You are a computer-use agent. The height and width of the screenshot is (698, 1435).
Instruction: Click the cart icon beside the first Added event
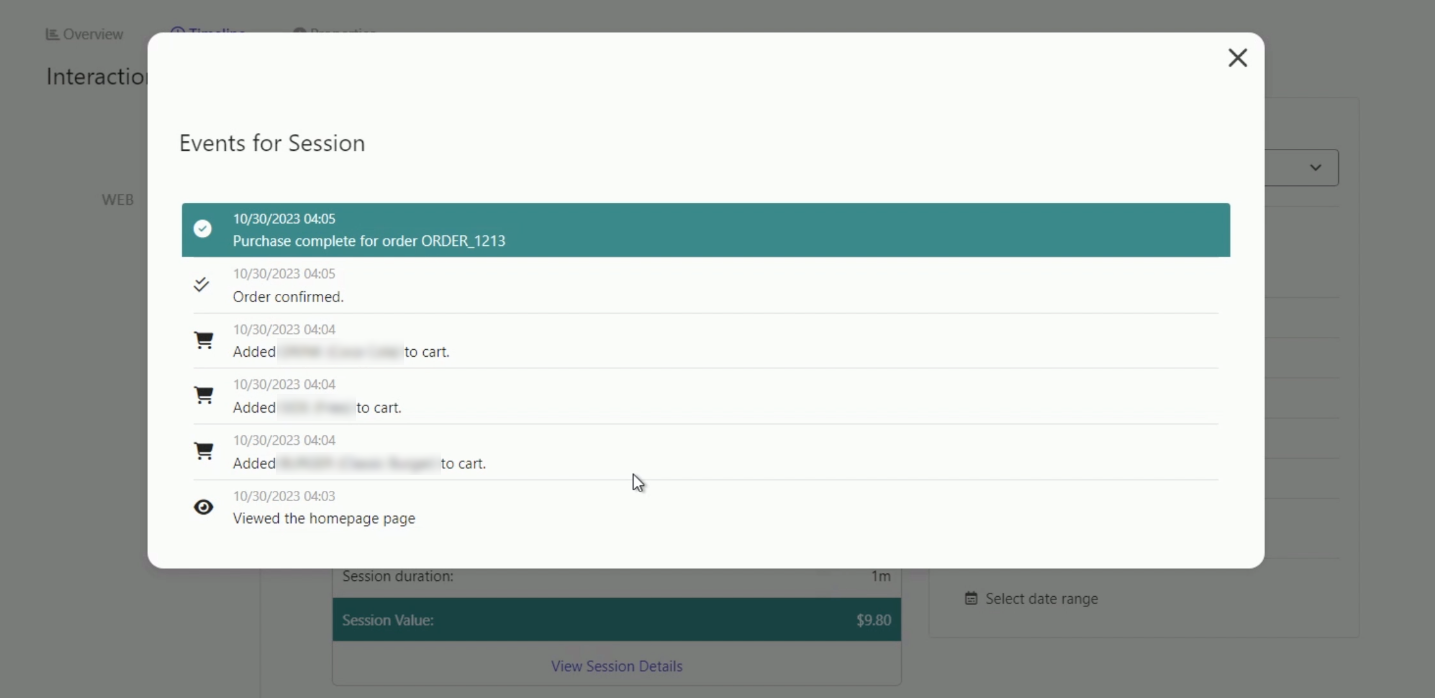coord(203,340)
